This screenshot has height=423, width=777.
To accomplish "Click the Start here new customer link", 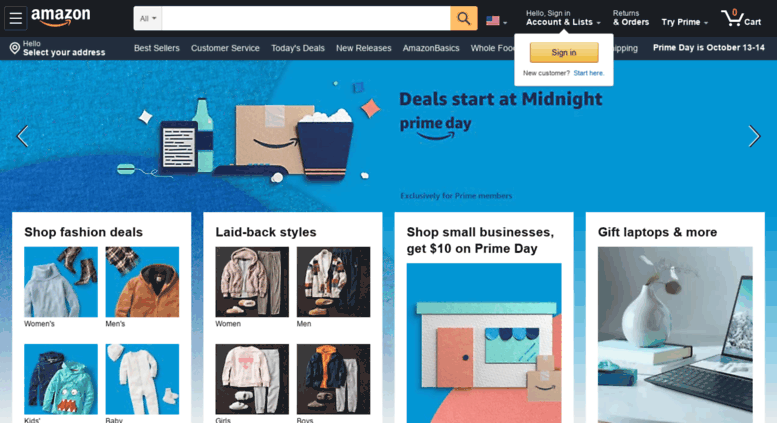I will click(589, 73).
